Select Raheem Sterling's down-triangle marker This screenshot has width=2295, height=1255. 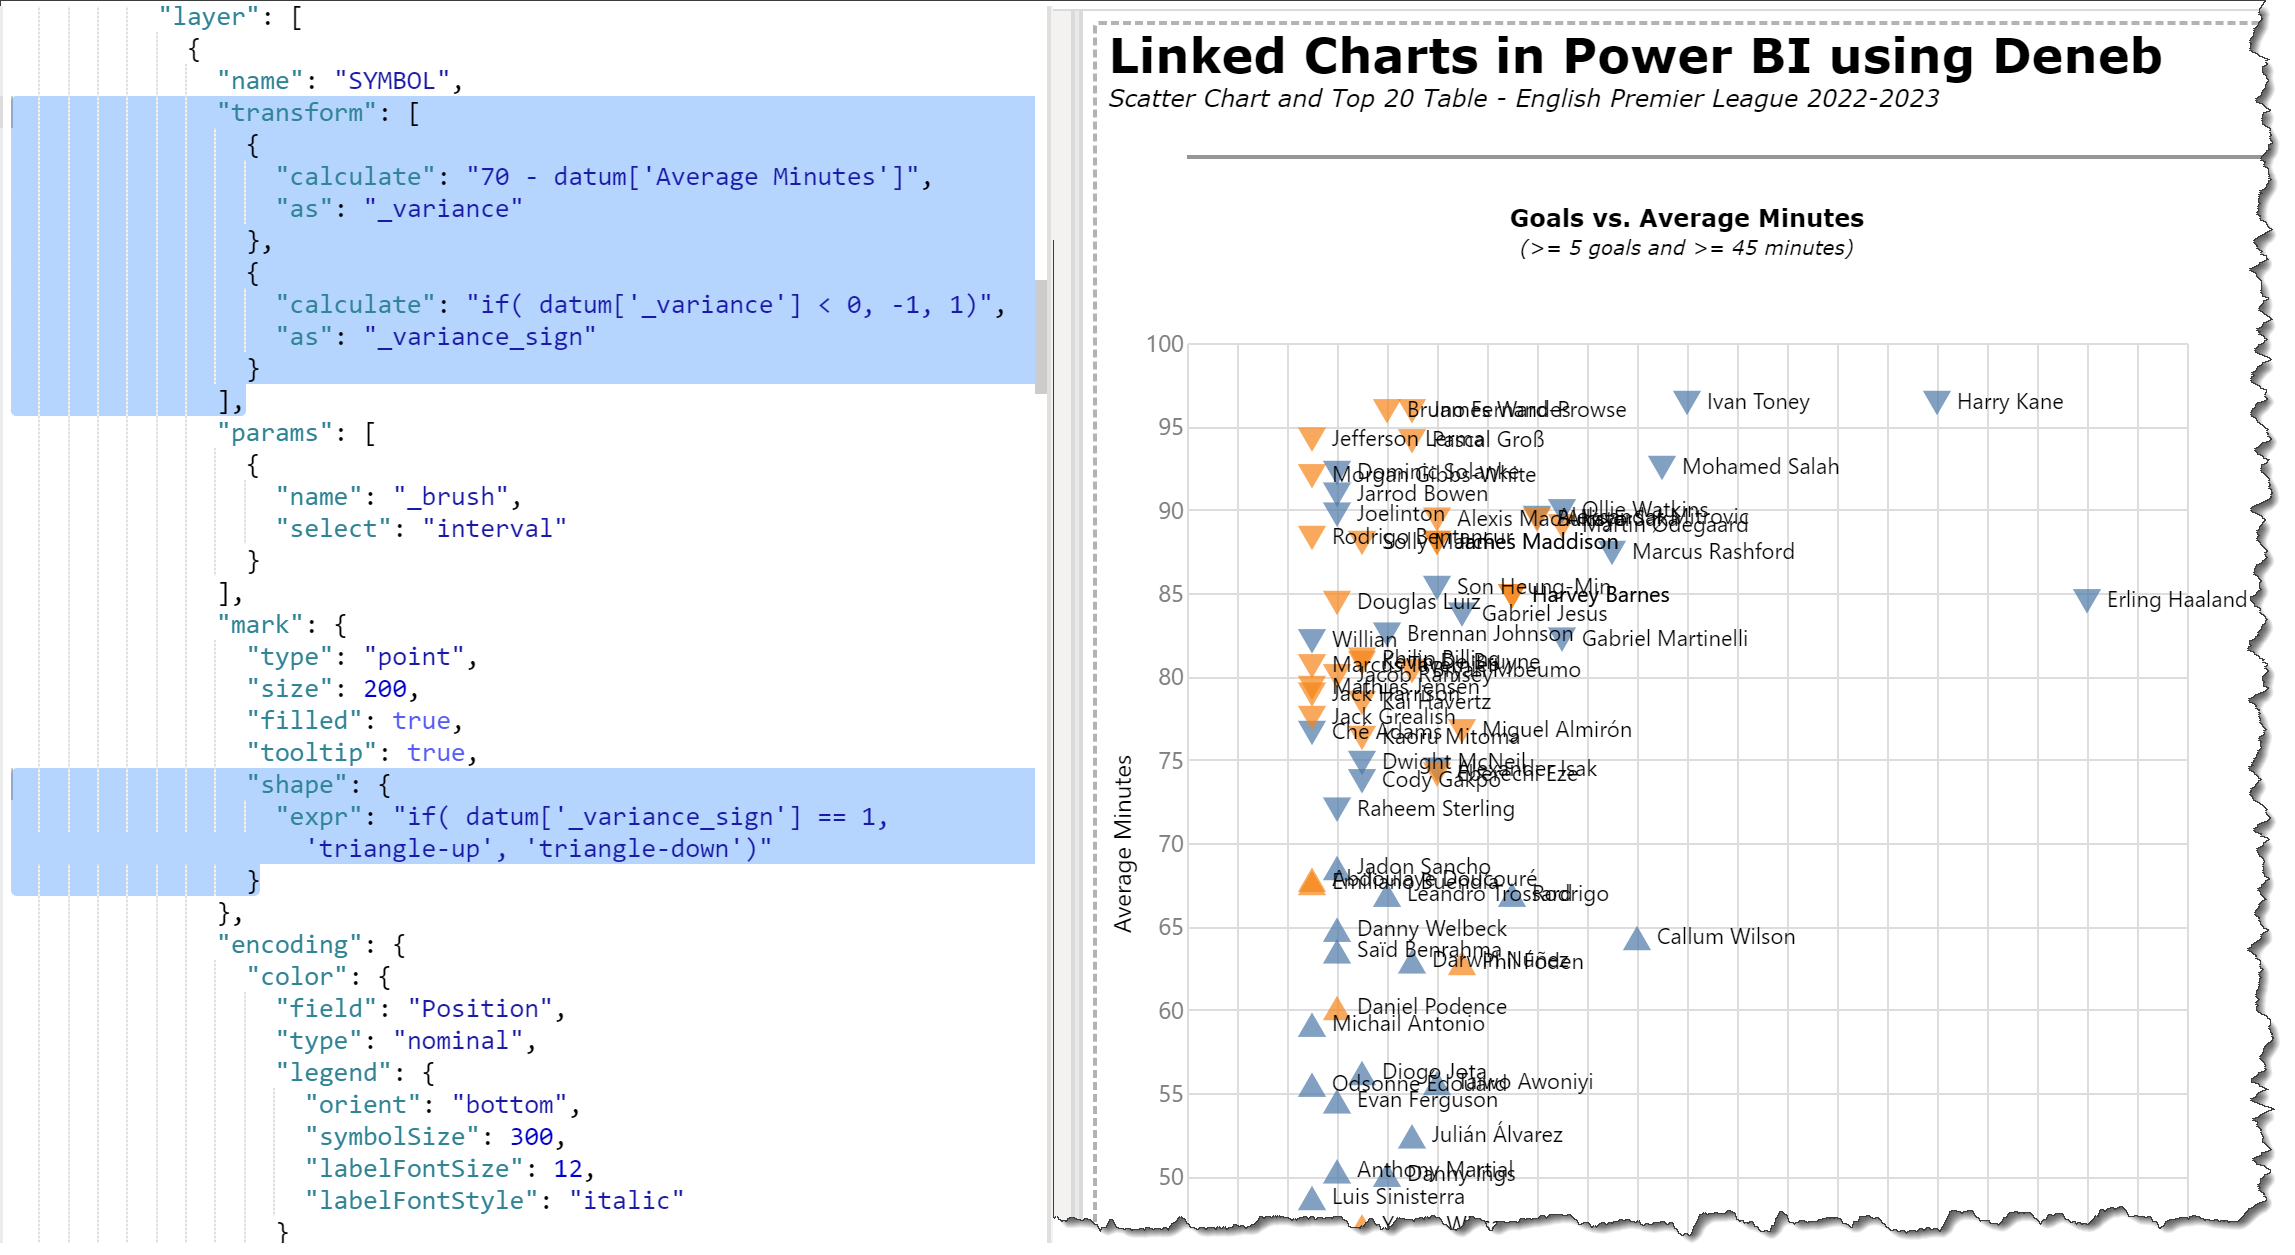(x=1336, y=808)
